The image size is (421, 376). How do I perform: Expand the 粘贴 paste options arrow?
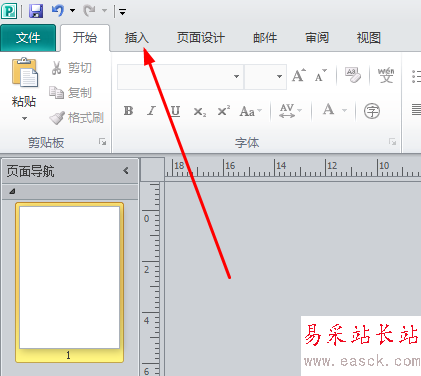[x=24, y=118]
